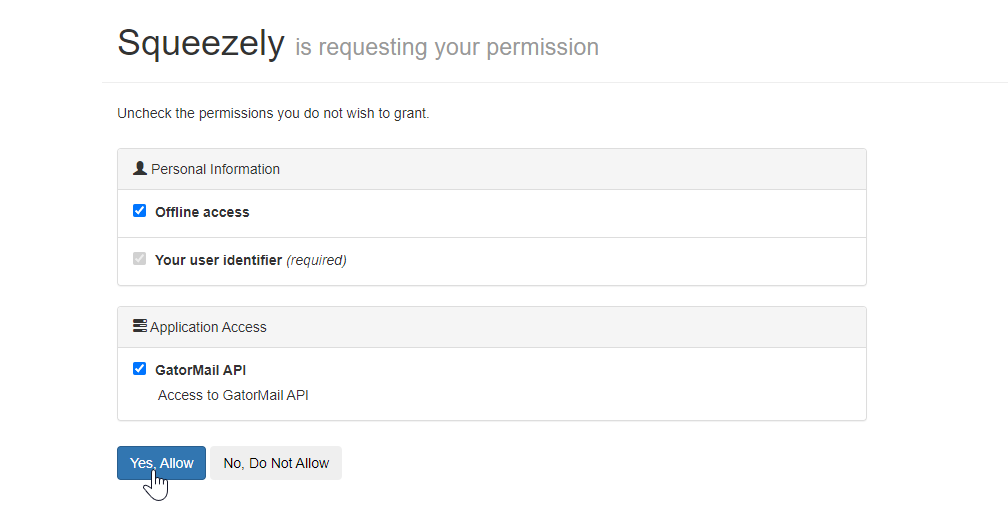Click the Application Access server icon
This screenshot has height=510, width=1008.
(140, 326)
